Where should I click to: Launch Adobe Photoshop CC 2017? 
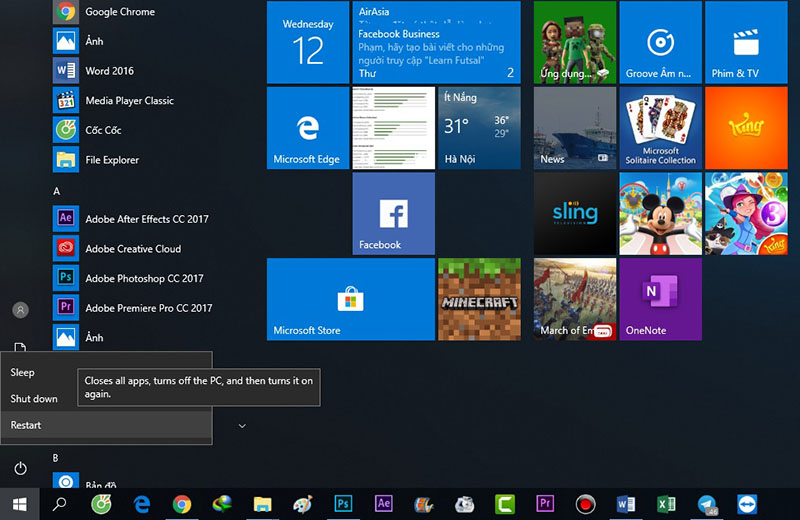coord(130,278)
